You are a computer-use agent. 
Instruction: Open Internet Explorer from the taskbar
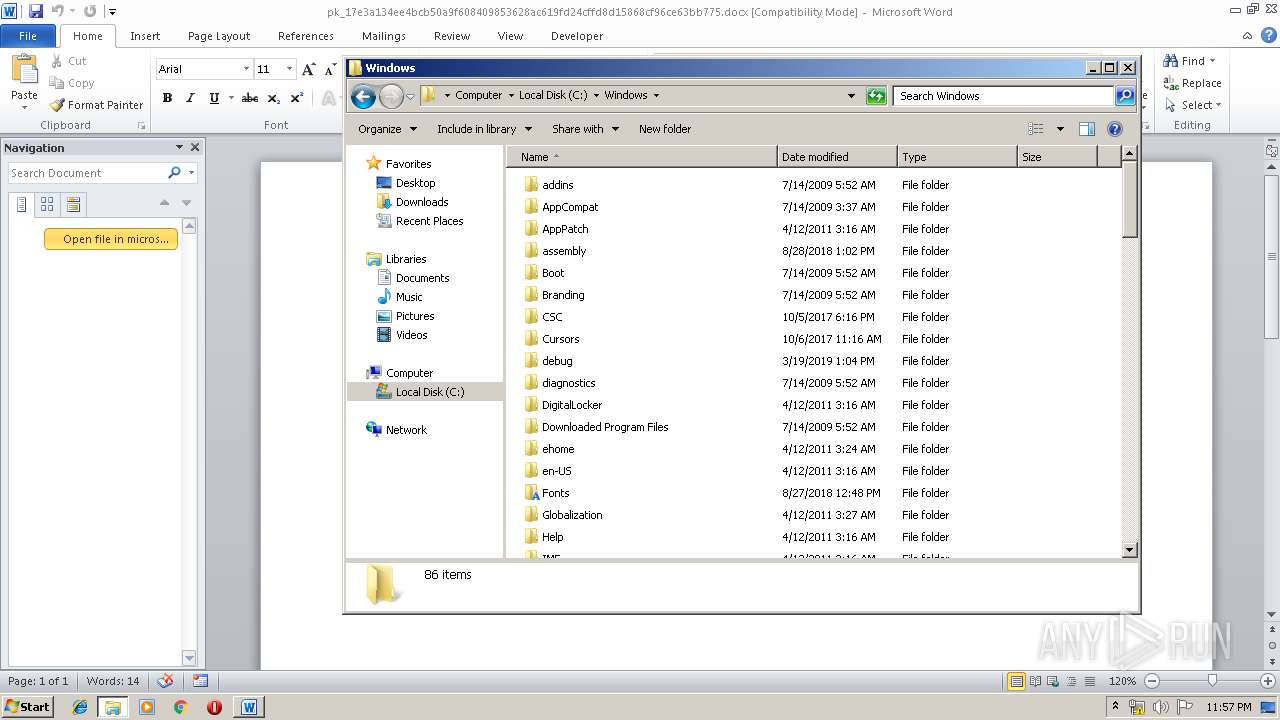tap(80, 706)
